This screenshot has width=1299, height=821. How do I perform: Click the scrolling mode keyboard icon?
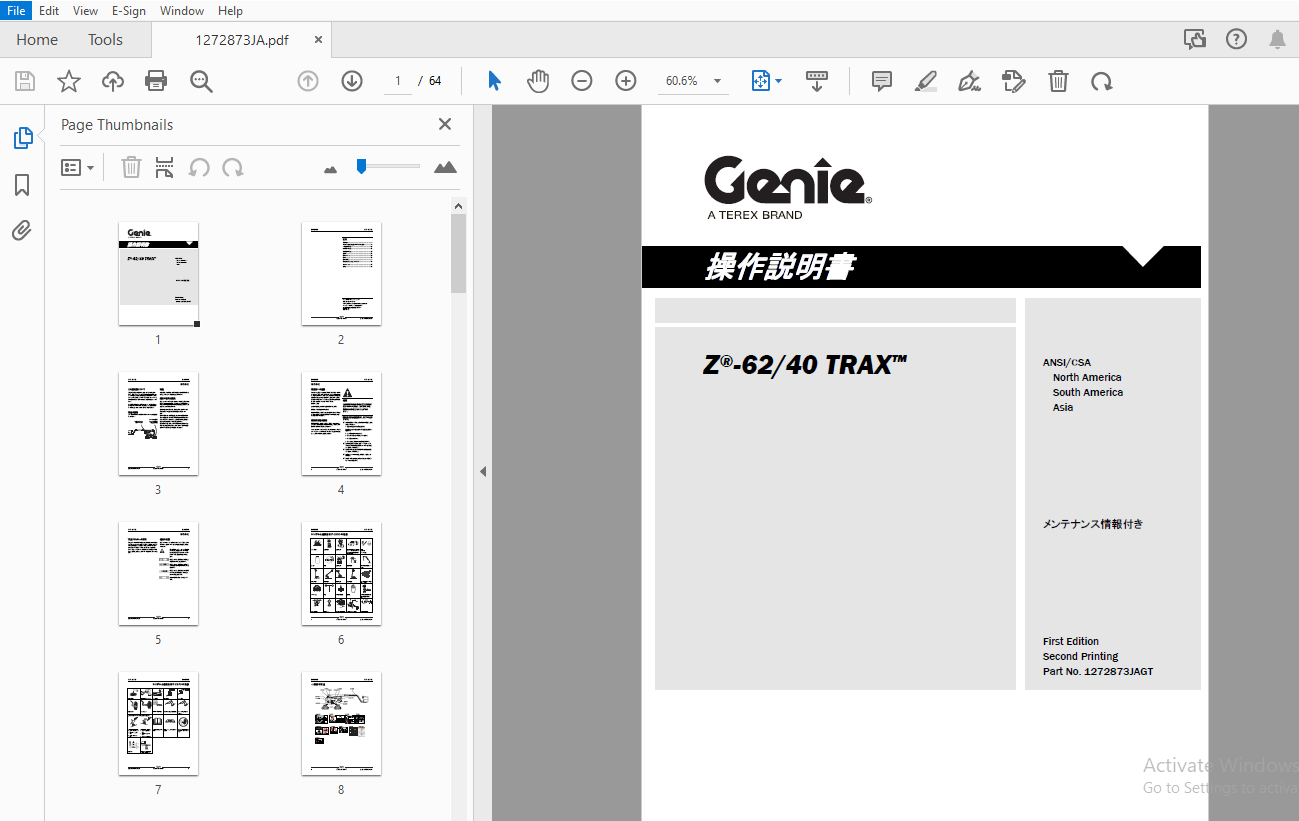817,81
